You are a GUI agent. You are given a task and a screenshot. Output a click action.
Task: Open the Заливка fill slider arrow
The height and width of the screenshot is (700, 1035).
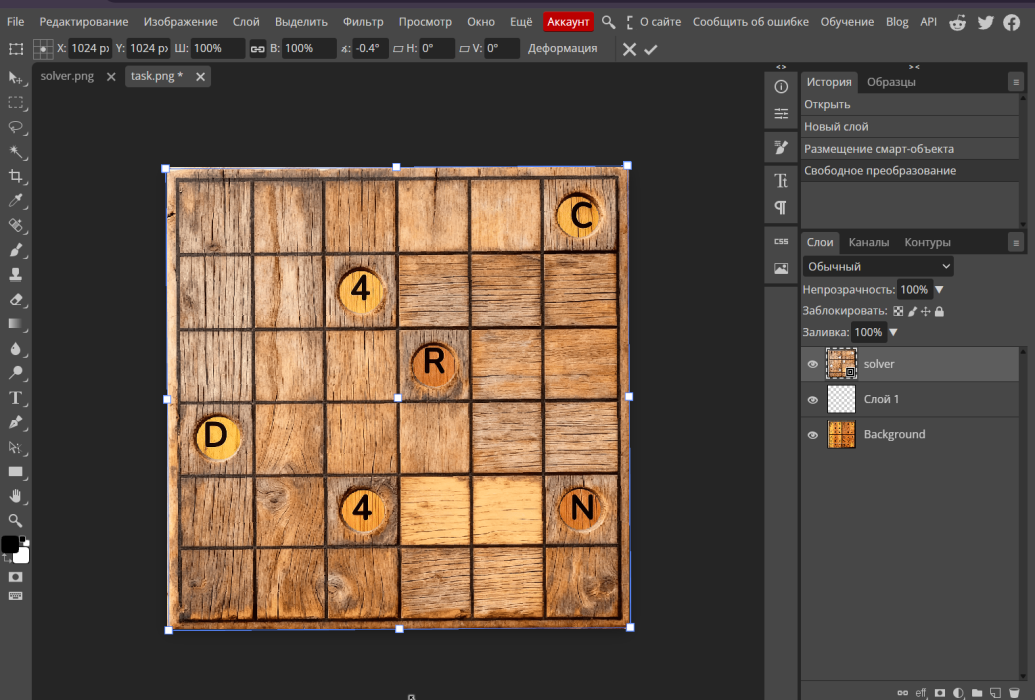[x=894, y=332]
